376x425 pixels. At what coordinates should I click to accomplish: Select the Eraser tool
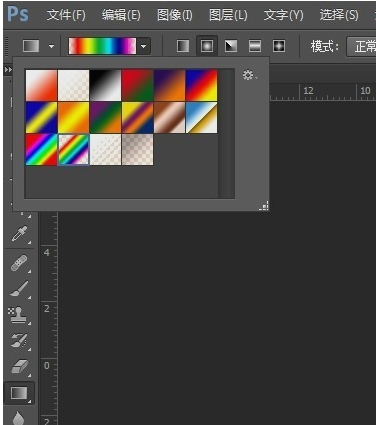[x=20, y=367]
